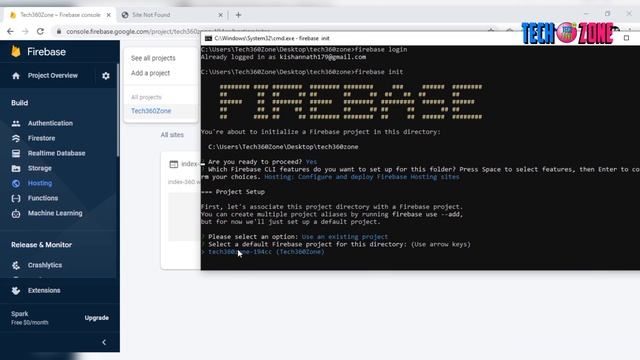The image size is (640, 360).
Task: Click the Storage folder icon
Action: coord(16,169)
